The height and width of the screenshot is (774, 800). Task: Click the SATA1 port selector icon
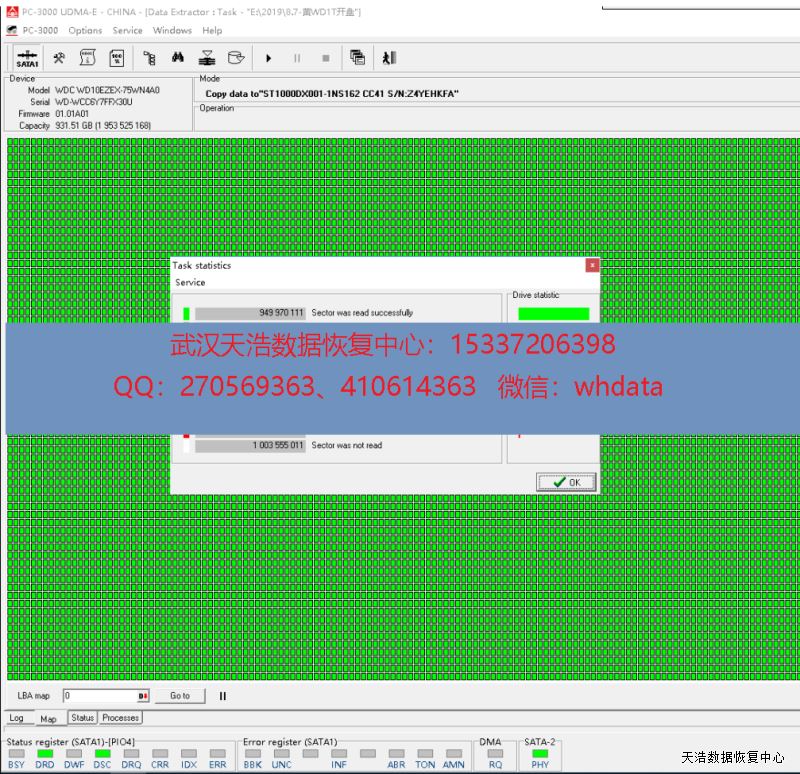[x=27, y=58]
